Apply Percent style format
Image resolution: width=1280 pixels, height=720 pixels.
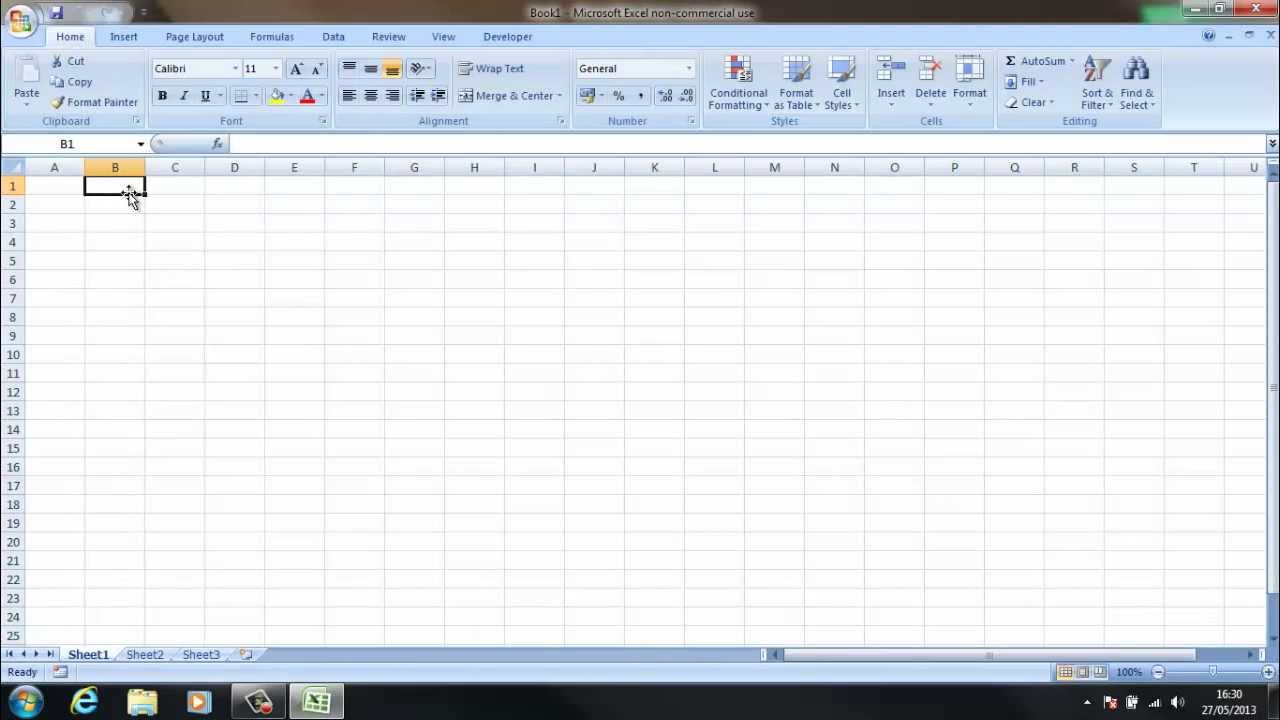pos(618,96)
